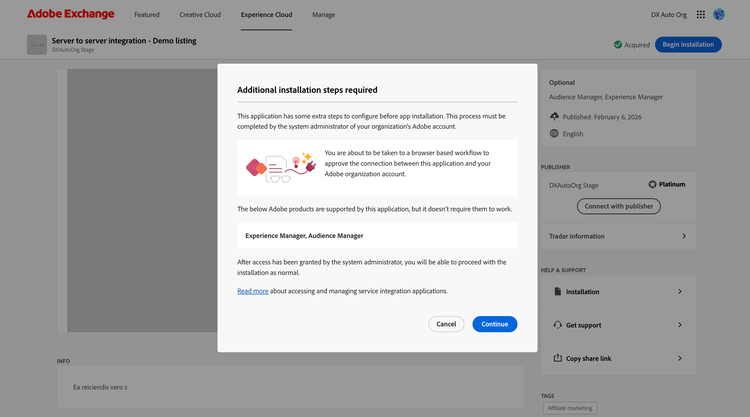Follow the Read more link

[x=253, y=291]
